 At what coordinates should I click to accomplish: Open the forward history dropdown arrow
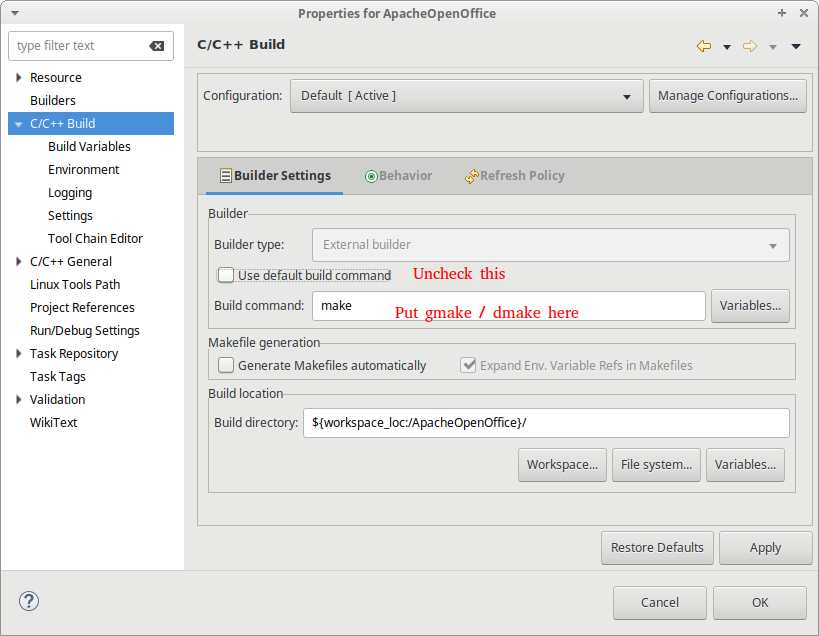(x=773, y=47)
